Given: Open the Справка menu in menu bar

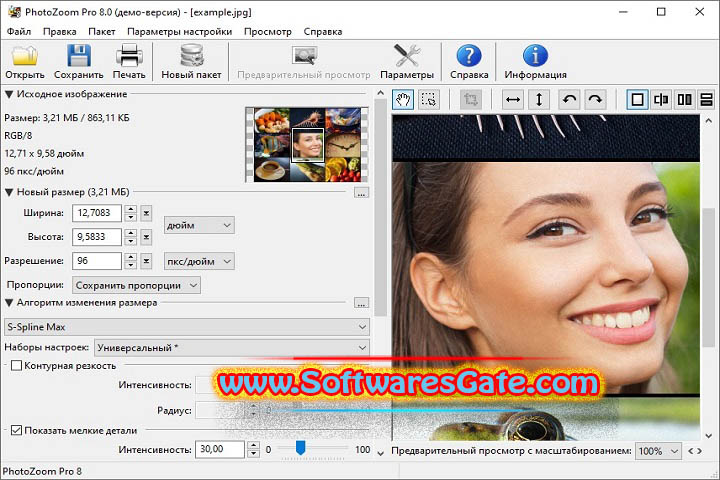Looking at the screenshot, I should [x=323, y=32].
